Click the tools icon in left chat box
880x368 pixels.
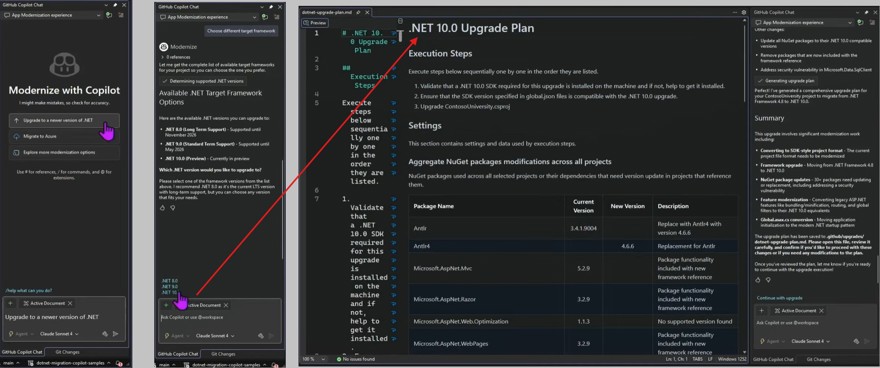pyautogui.click(x=105, y=334)
